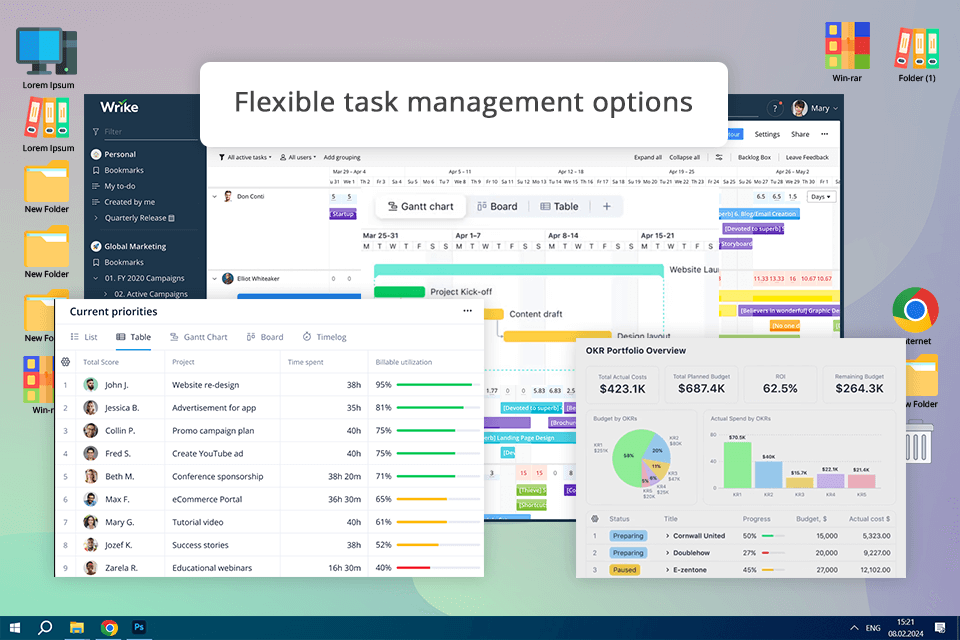Switch to the Board view tab
This screenshot has height=640, width=960.
point(497,206)
